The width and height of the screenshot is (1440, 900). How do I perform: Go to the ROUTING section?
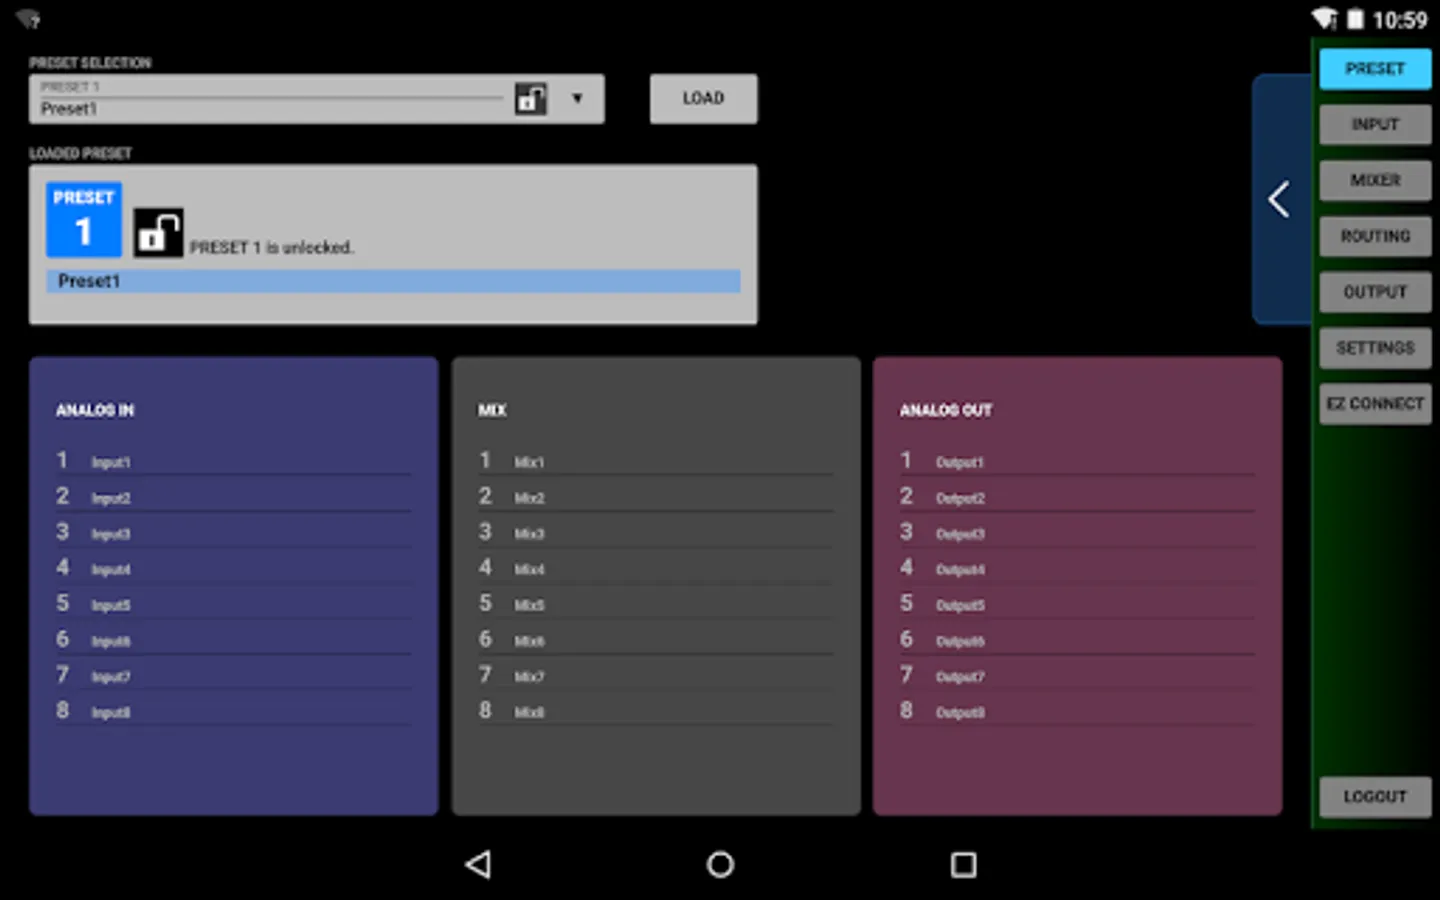click(1375, 237)
